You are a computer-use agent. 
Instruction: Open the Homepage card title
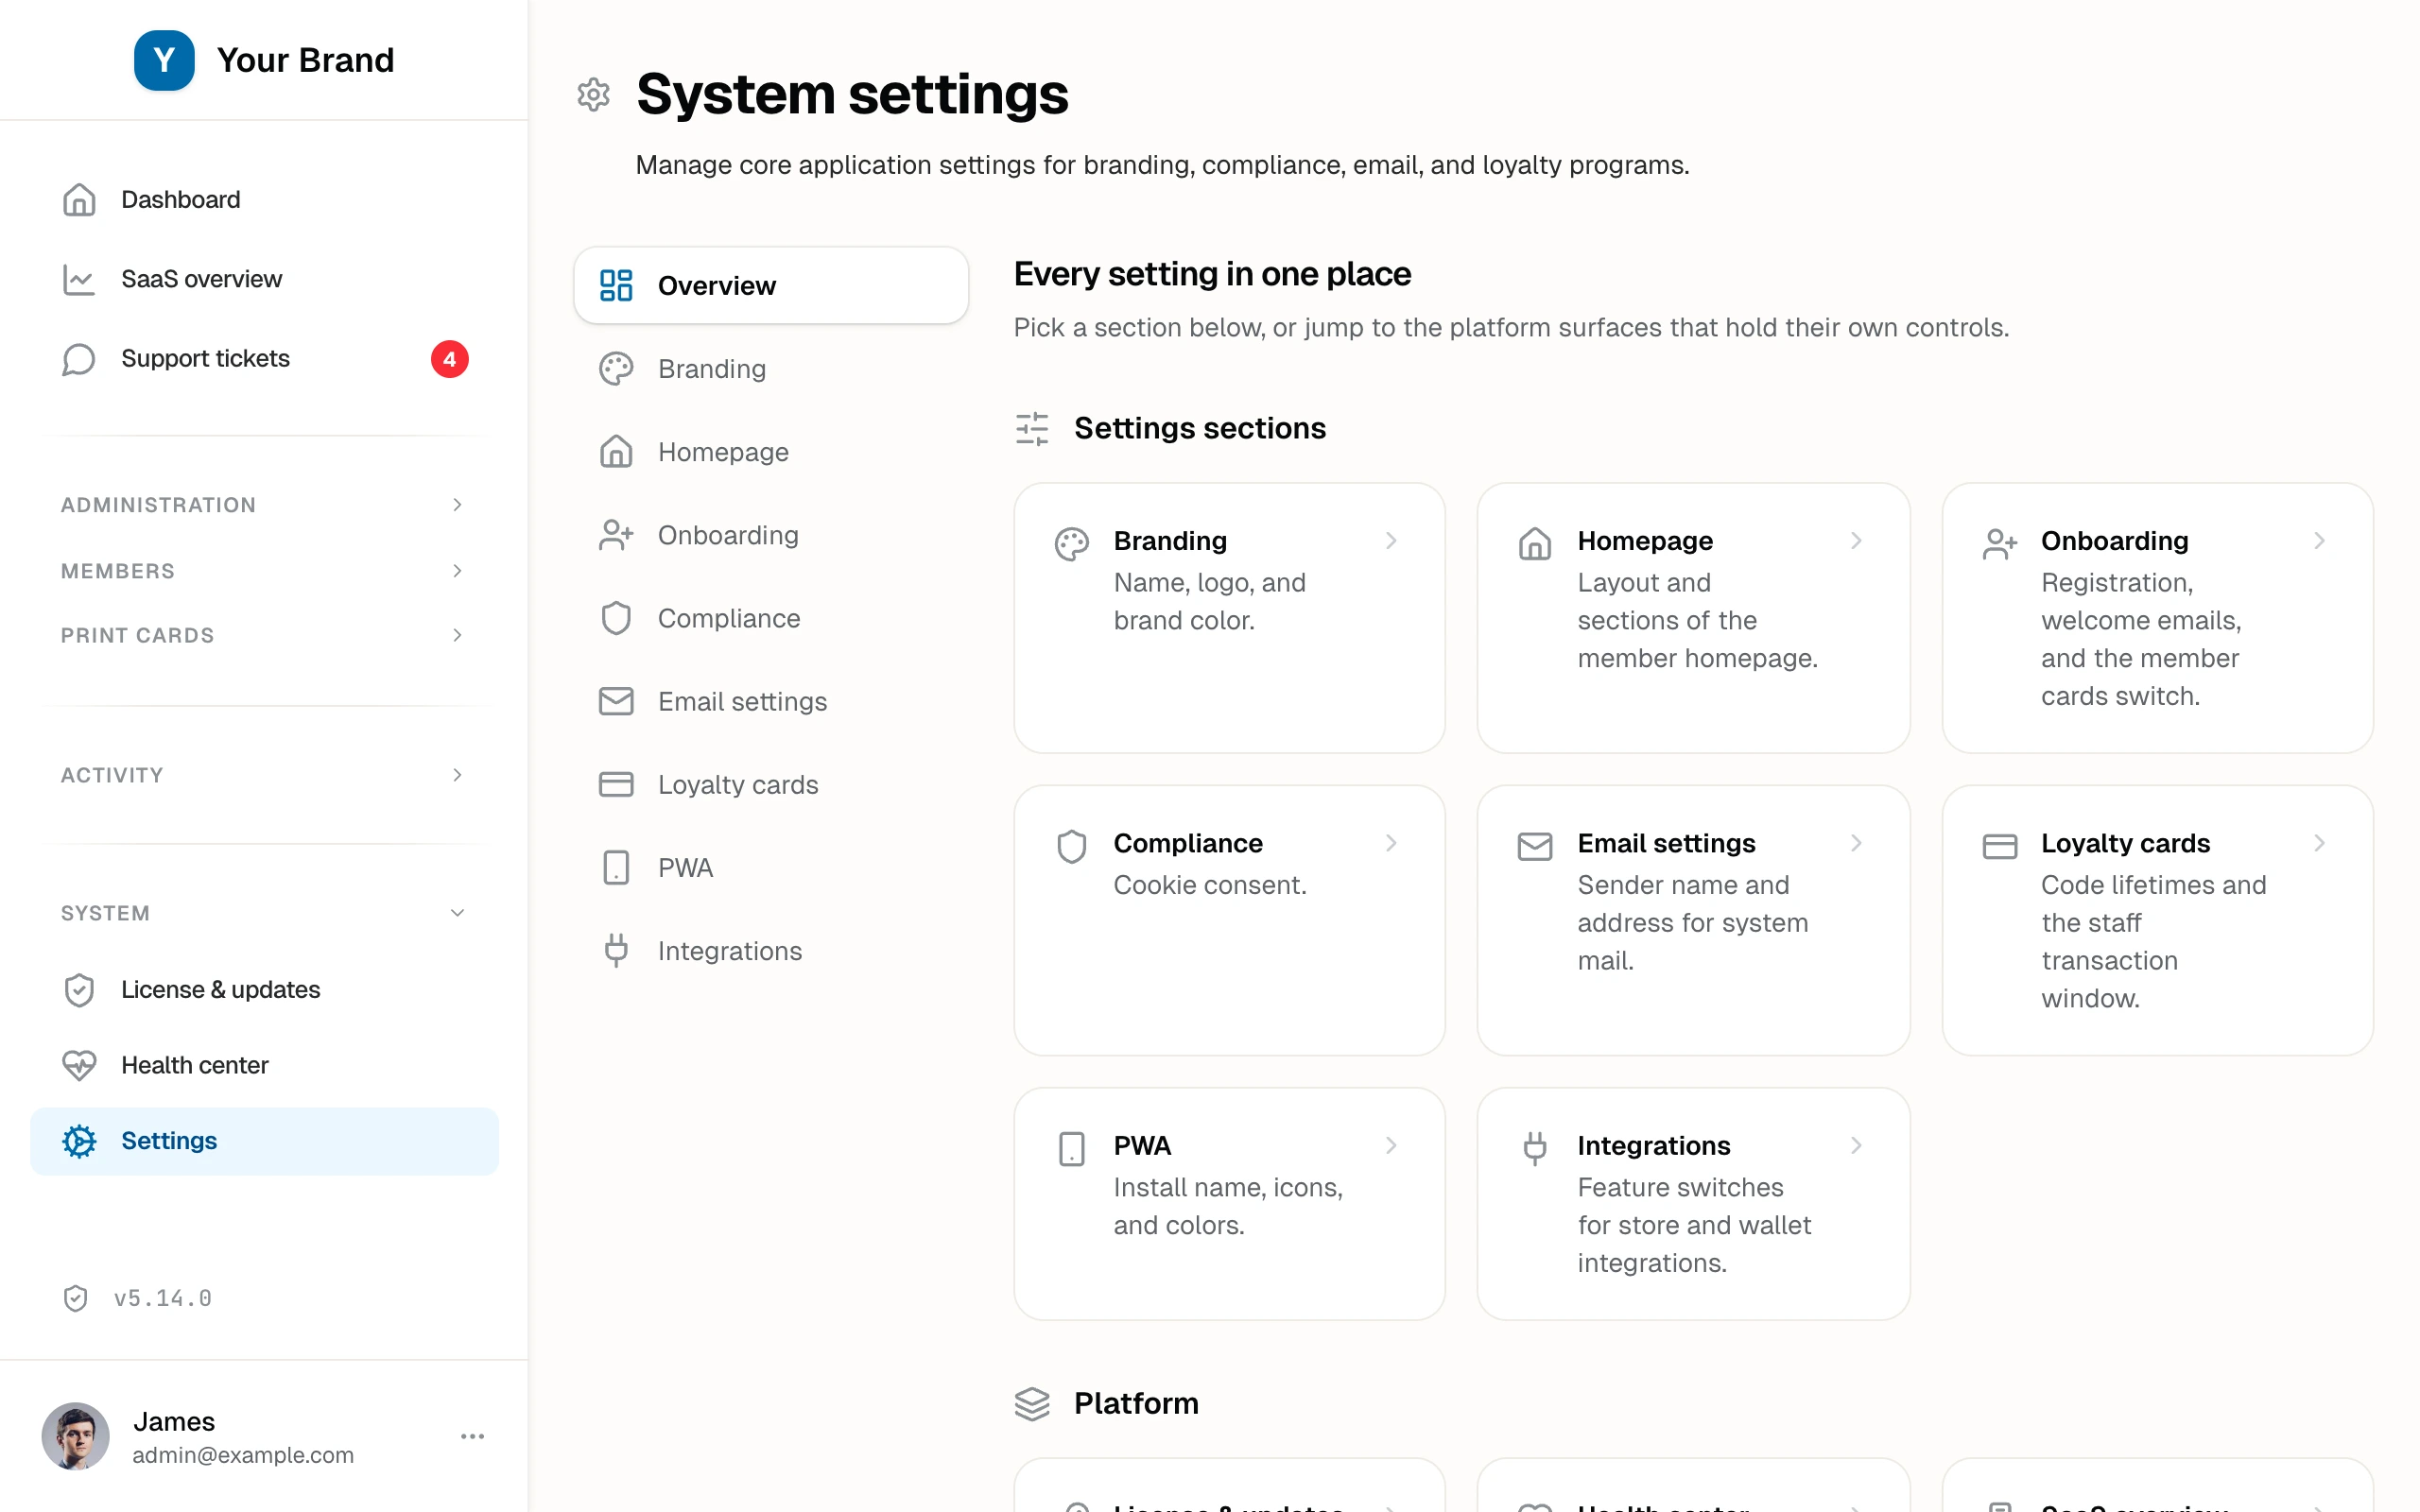click(1645, 541)
